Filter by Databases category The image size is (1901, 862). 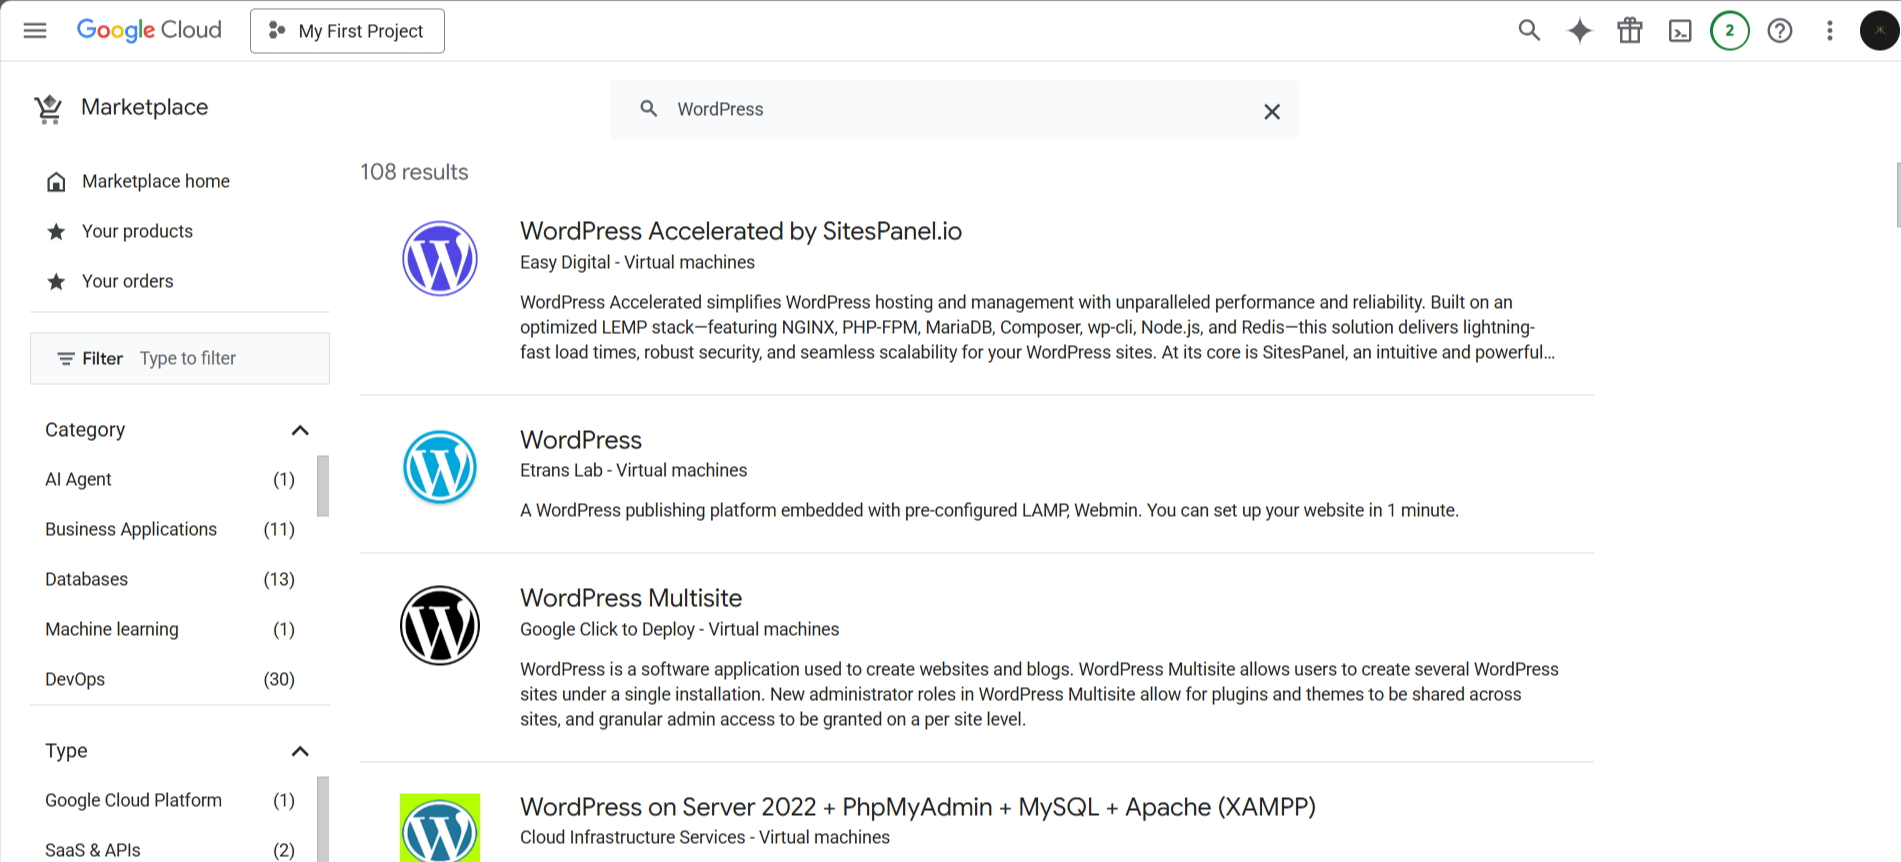pos(170,579)
